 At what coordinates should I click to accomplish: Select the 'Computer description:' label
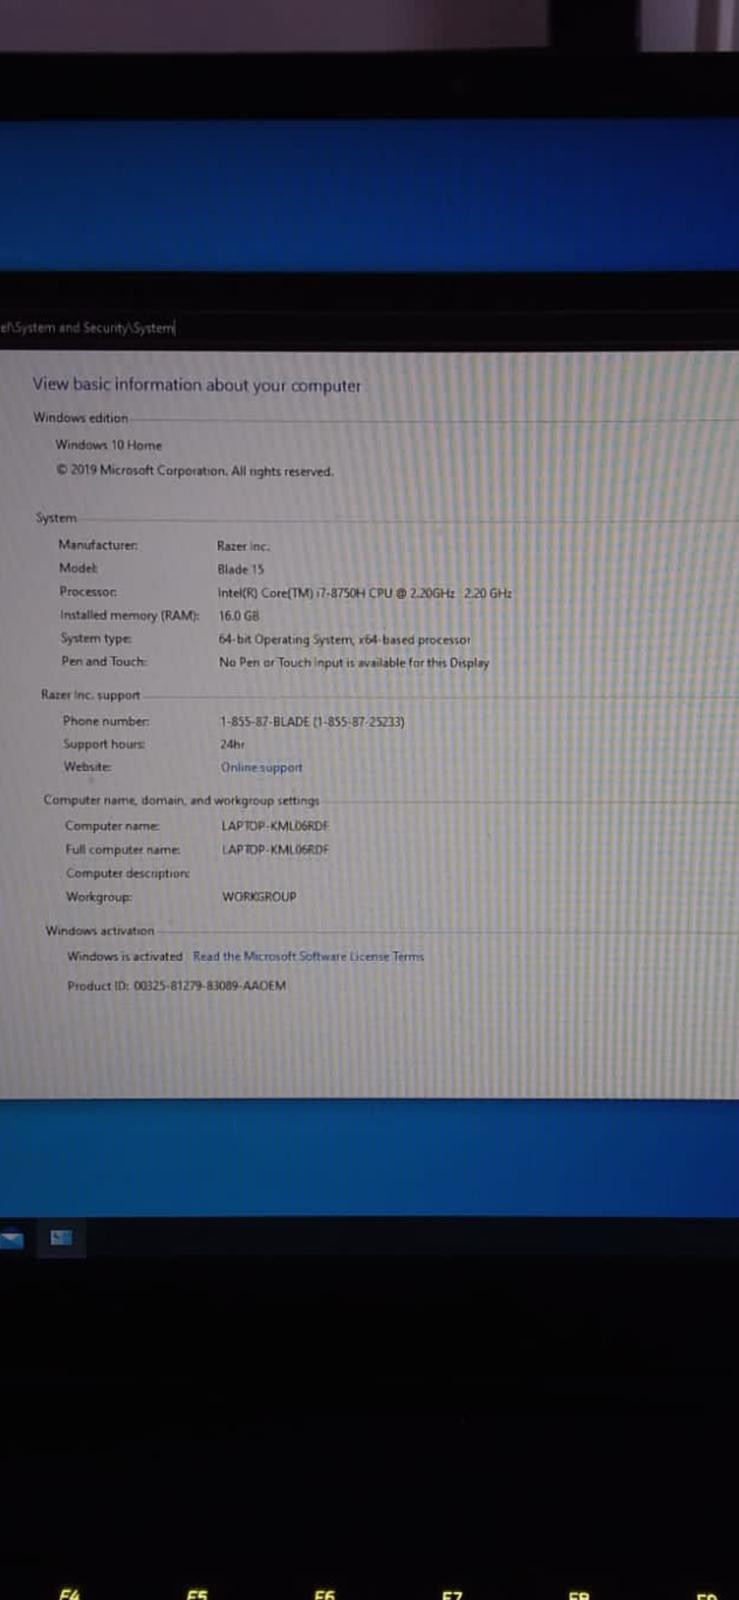(128, 874)
